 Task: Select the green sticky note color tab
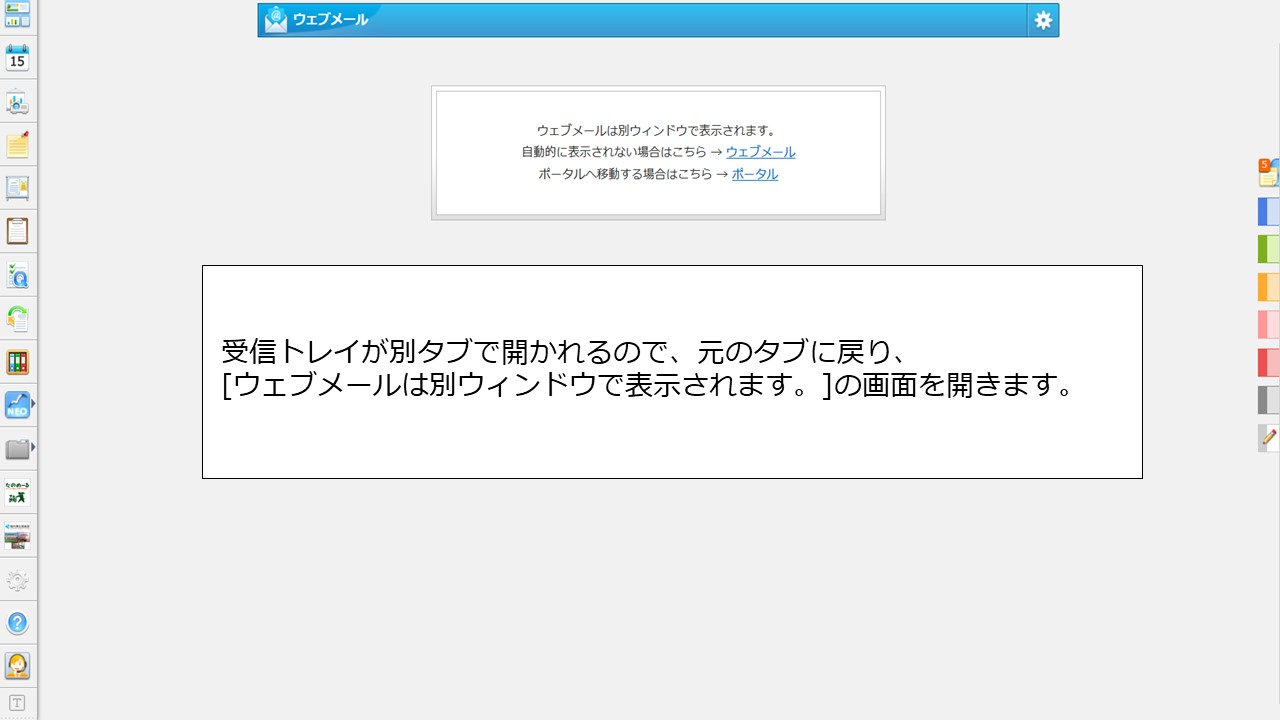tap(1268, 249)
